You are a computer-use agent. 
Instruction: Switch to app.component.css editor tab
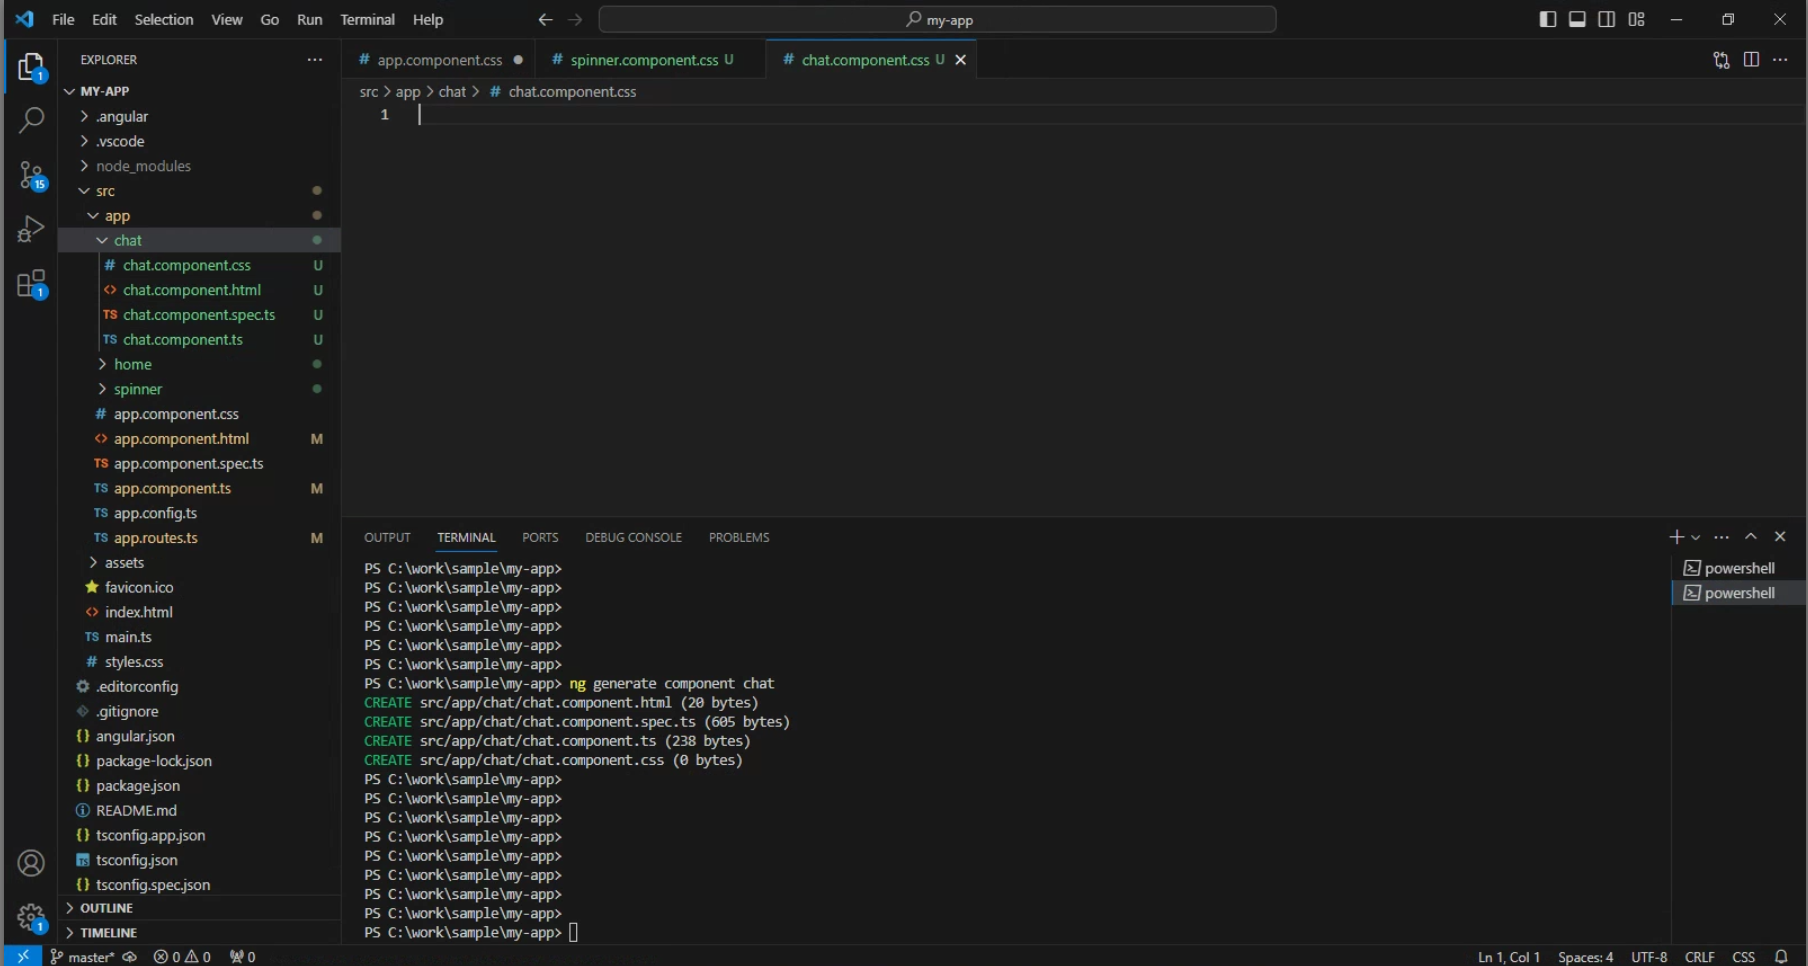point(439,60)
